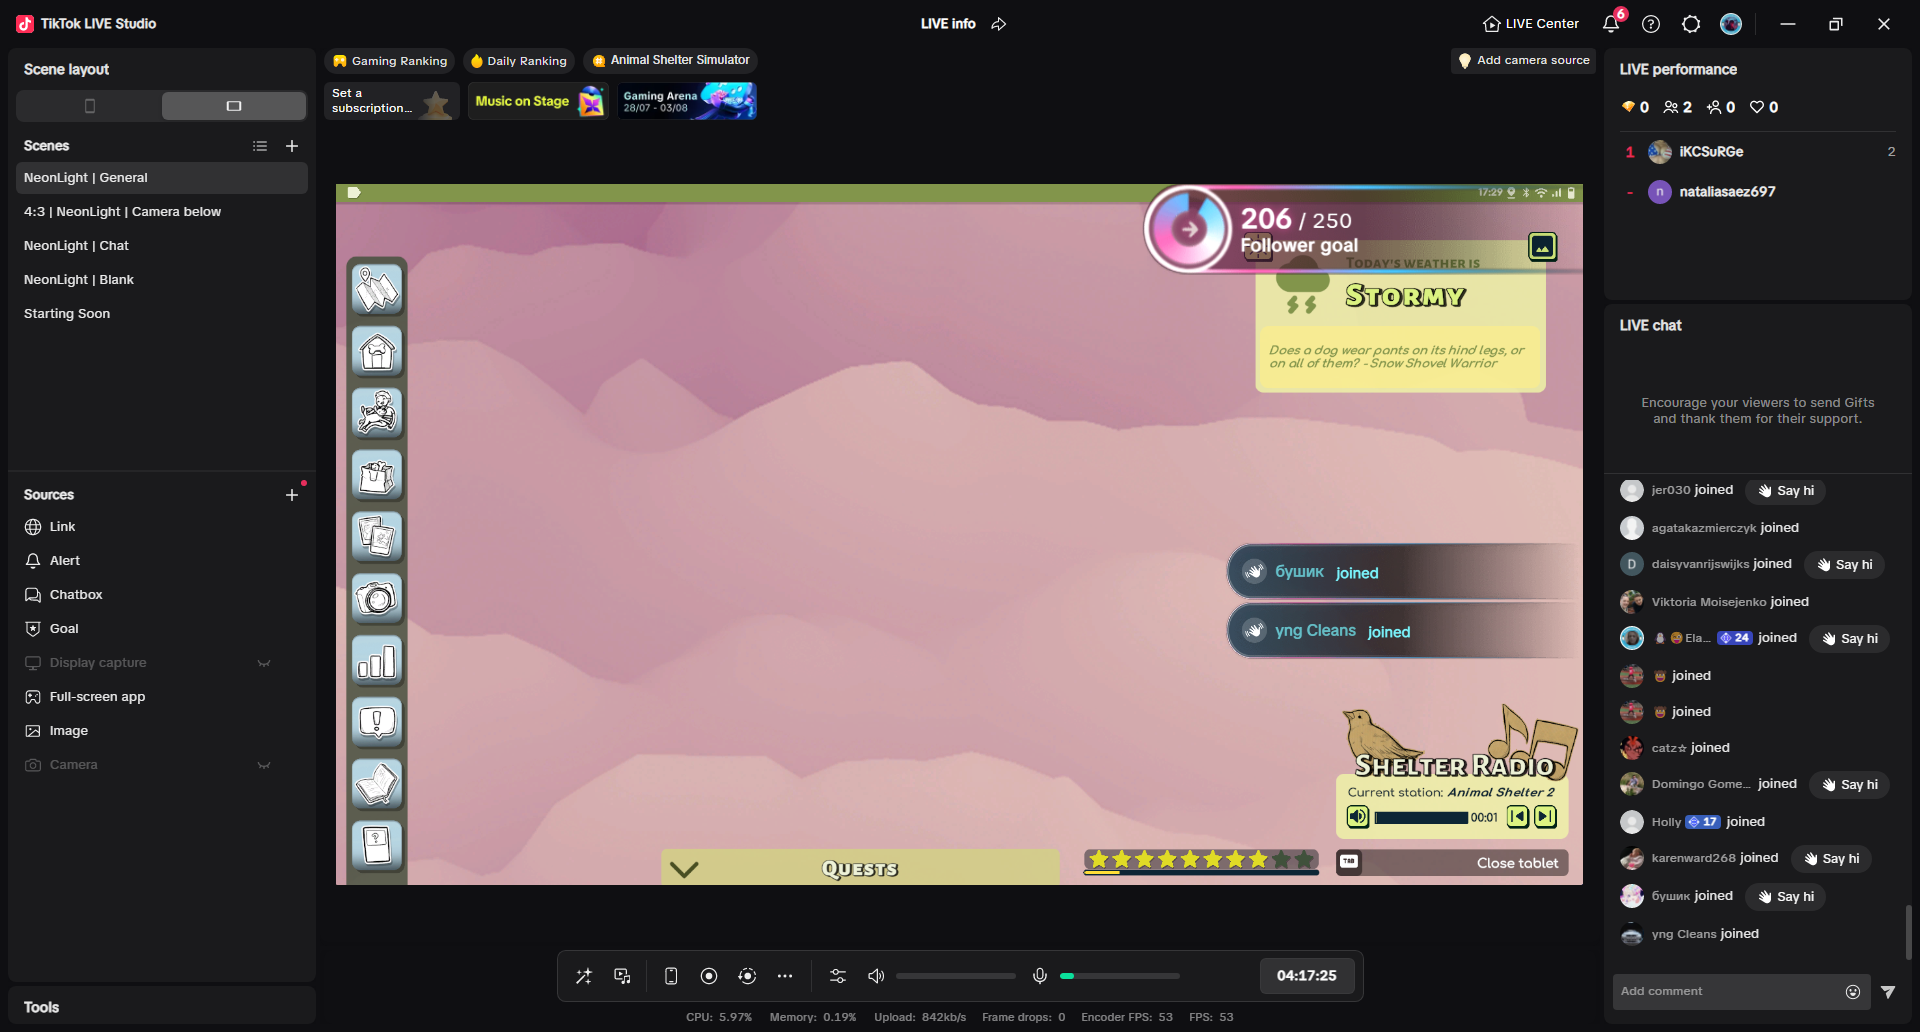The width and height of the screenshot is (1920, 1032).
Task: Open the Music on Stage banner
Action: click(538, 101)
